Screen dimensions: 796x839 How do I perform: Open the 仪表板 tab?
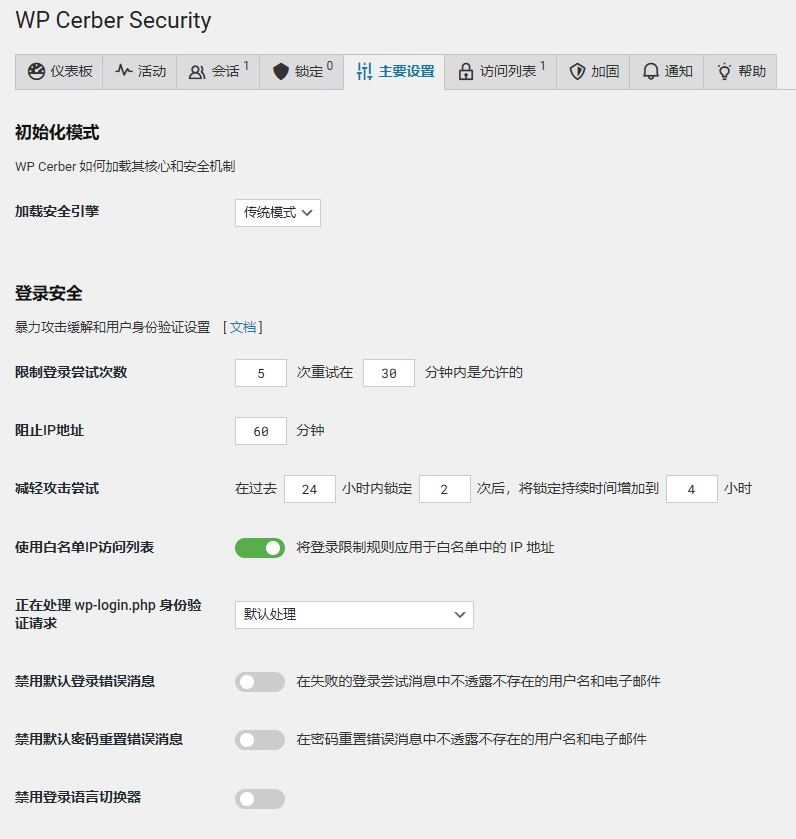coord(59,72)
